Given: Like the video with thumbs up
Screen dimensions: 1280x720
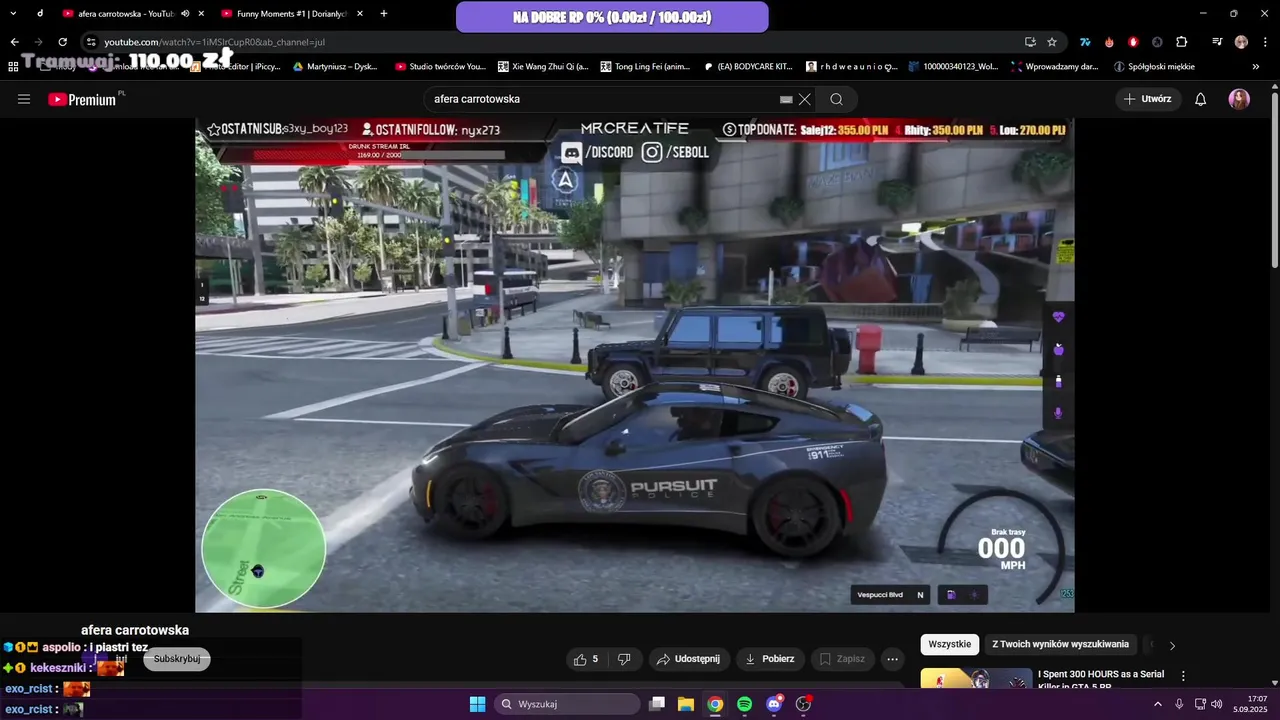Looking at the screenshot, I should coord(585,659).
